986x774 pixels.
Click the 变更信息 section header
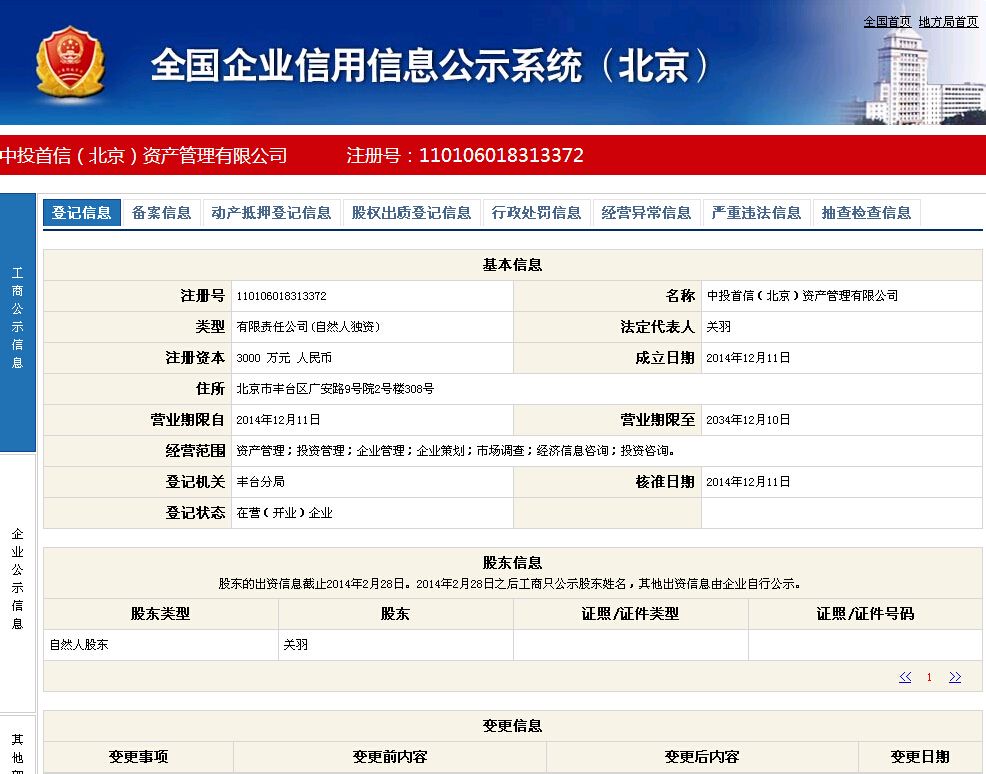[x=512, y=726]
